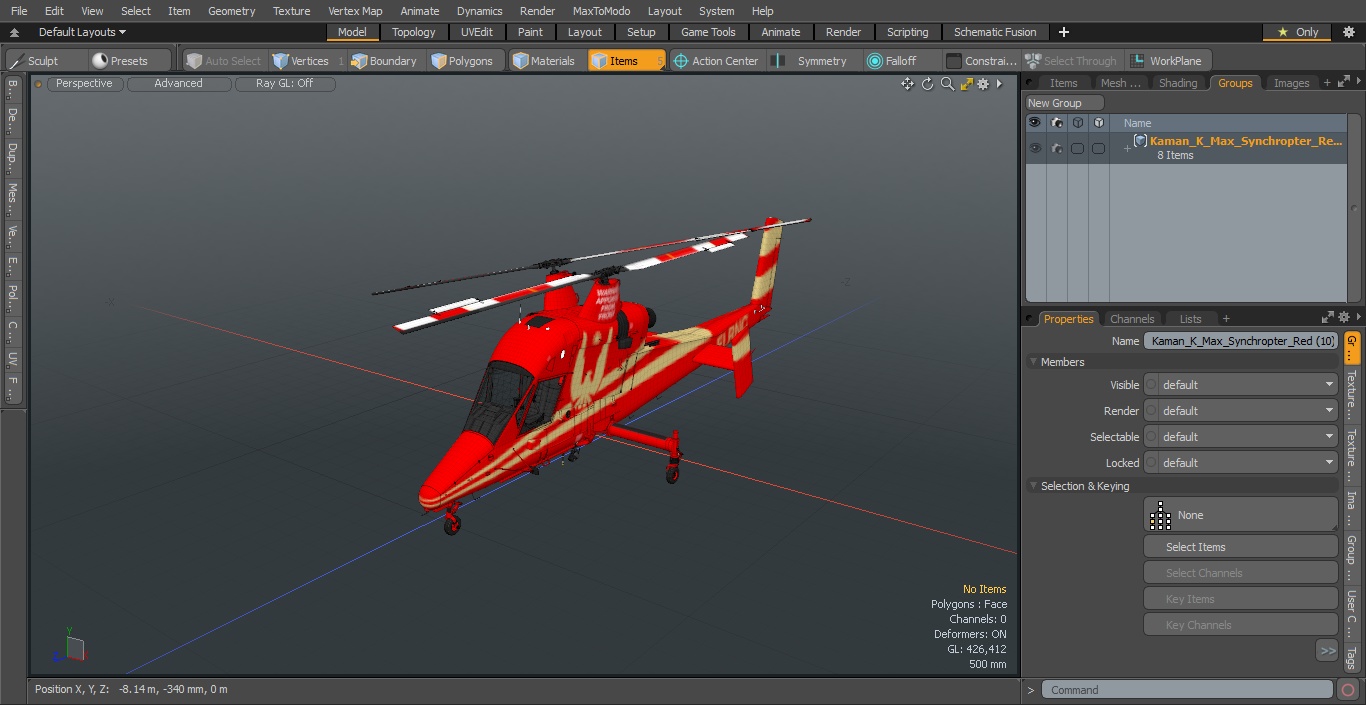Click the star Only button

point(1297,32)
